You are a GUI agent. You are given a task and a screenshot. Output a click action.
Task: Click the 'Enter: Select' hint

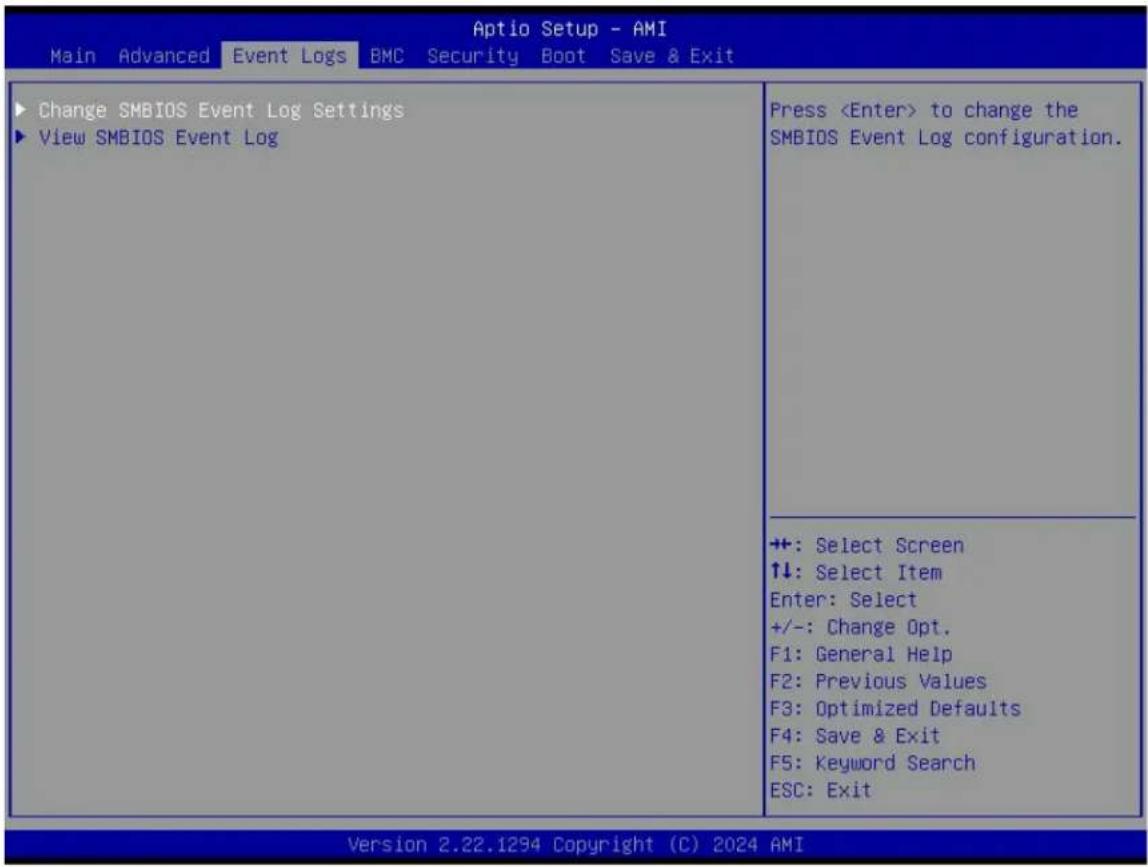(x=843, y=600)
